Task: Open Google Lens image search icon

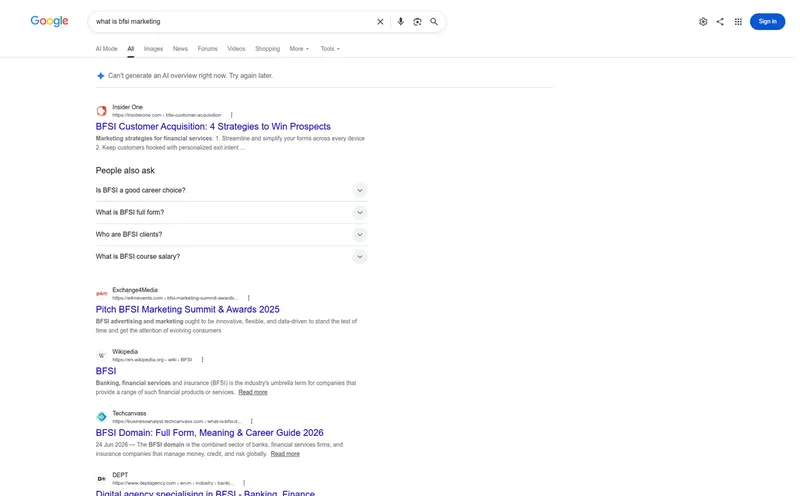Action: pos(417,21)
